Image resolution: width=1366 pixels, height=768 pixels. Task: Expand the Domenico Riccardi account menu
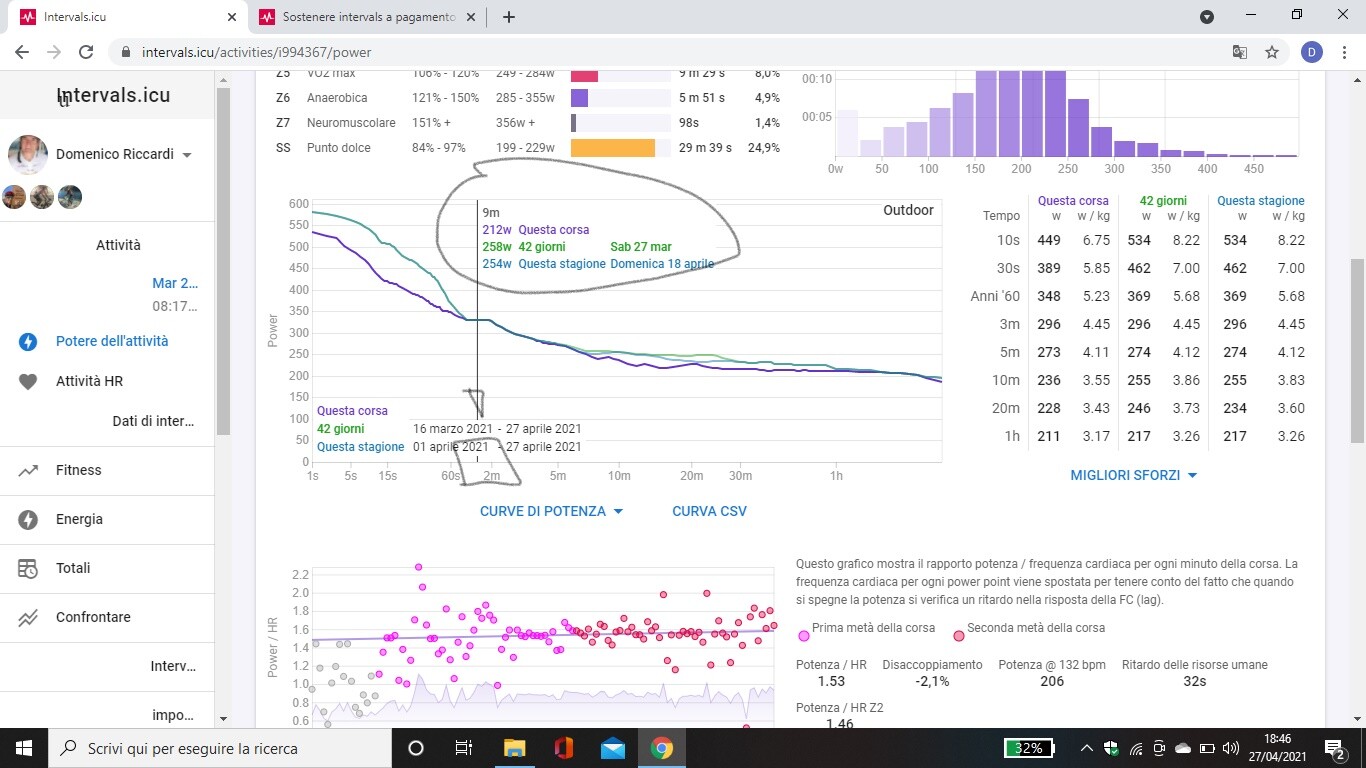click(187, 155)
